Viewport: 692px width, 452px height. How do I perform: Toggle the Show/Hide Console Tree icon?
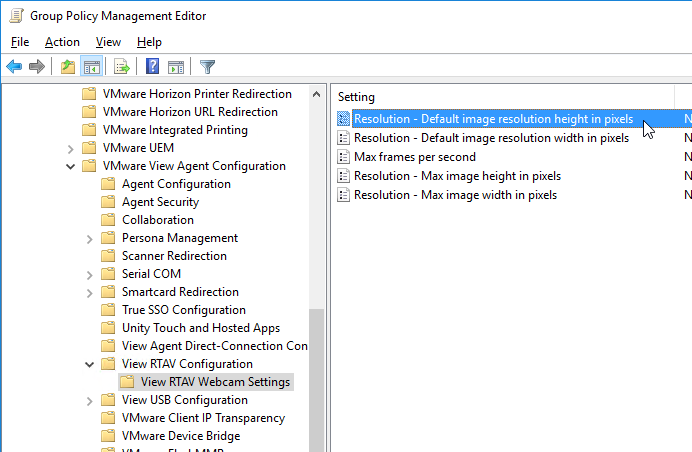(x=92, y=67)
